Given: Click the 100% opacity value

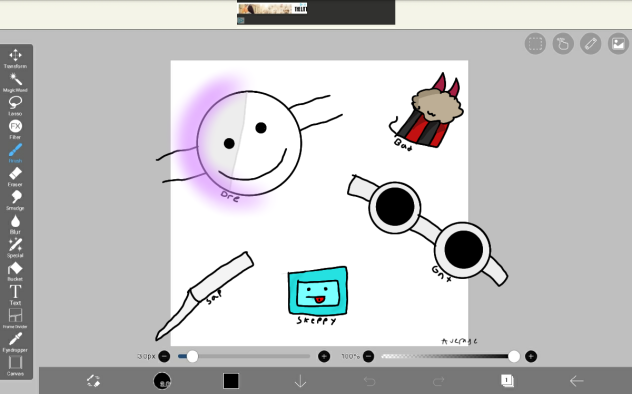Looking at the screenshot, I should click(350, 357).
